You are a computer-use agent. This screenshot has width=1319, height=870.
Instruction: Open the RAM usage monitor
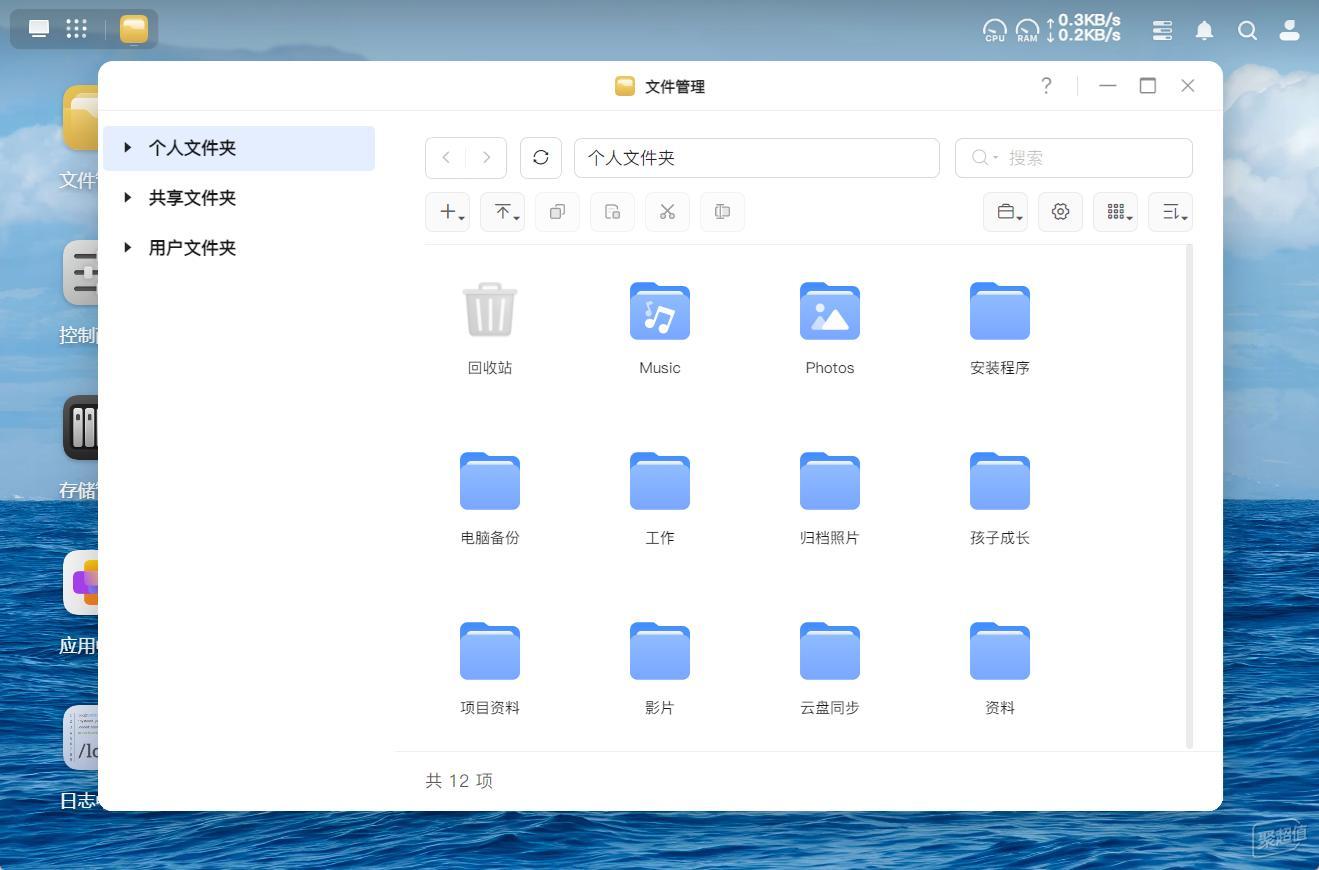coord(1027,31)
